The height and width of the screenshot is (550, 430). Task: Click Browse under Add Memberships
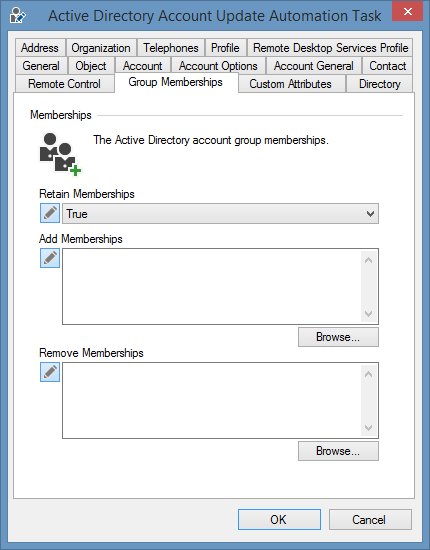click(338, 337)
